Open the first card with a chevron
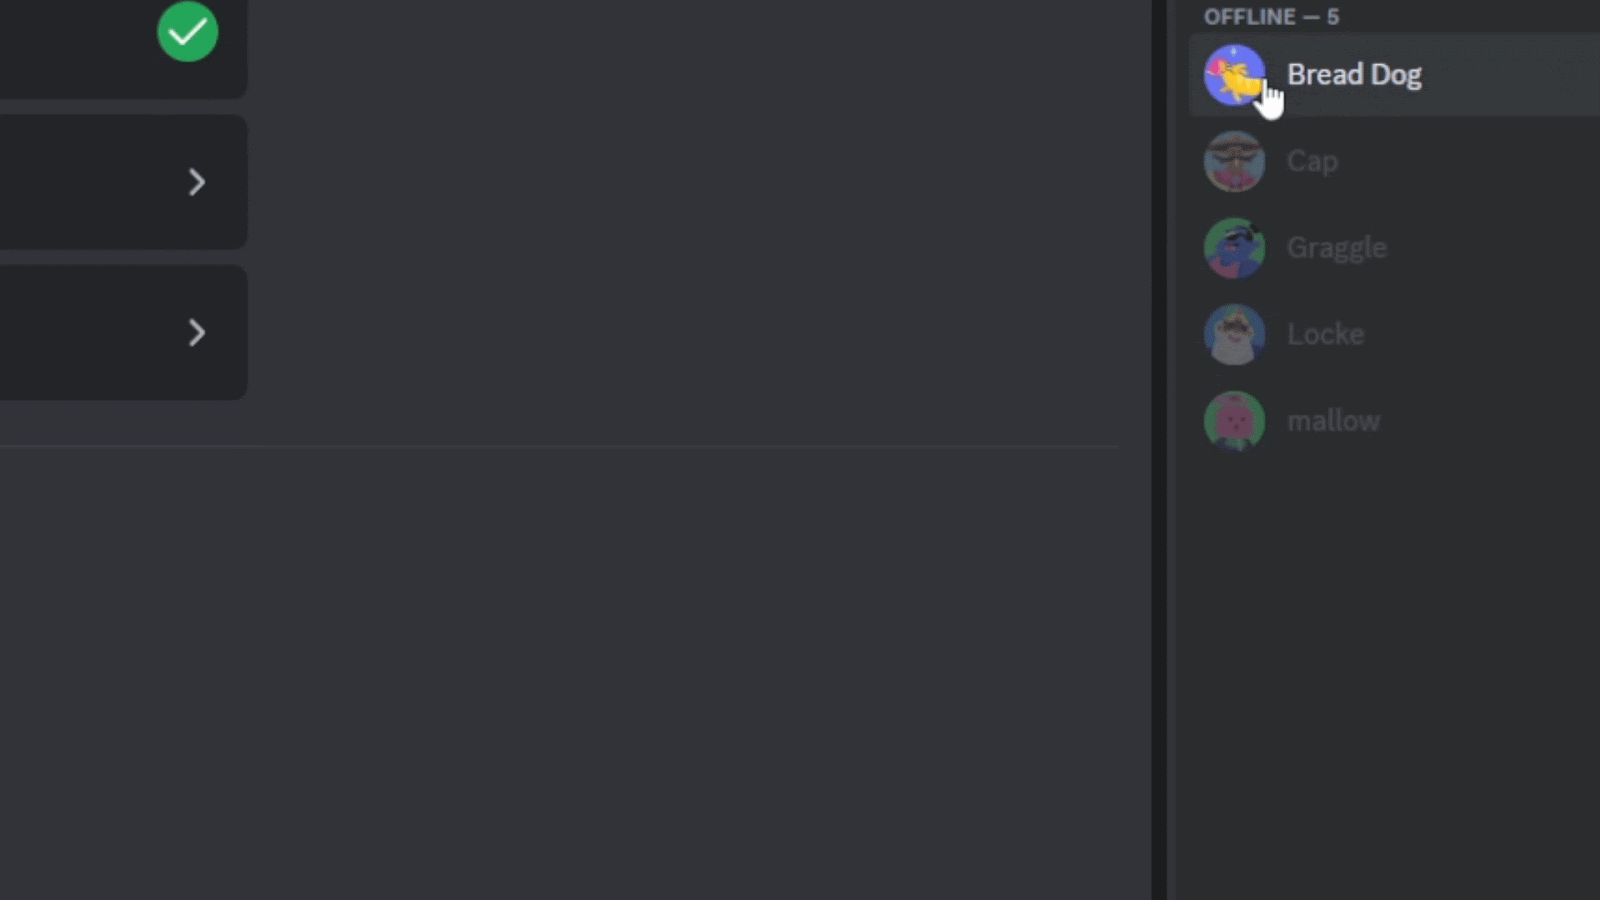This screenshot has width=1600, height=900. 123,182
